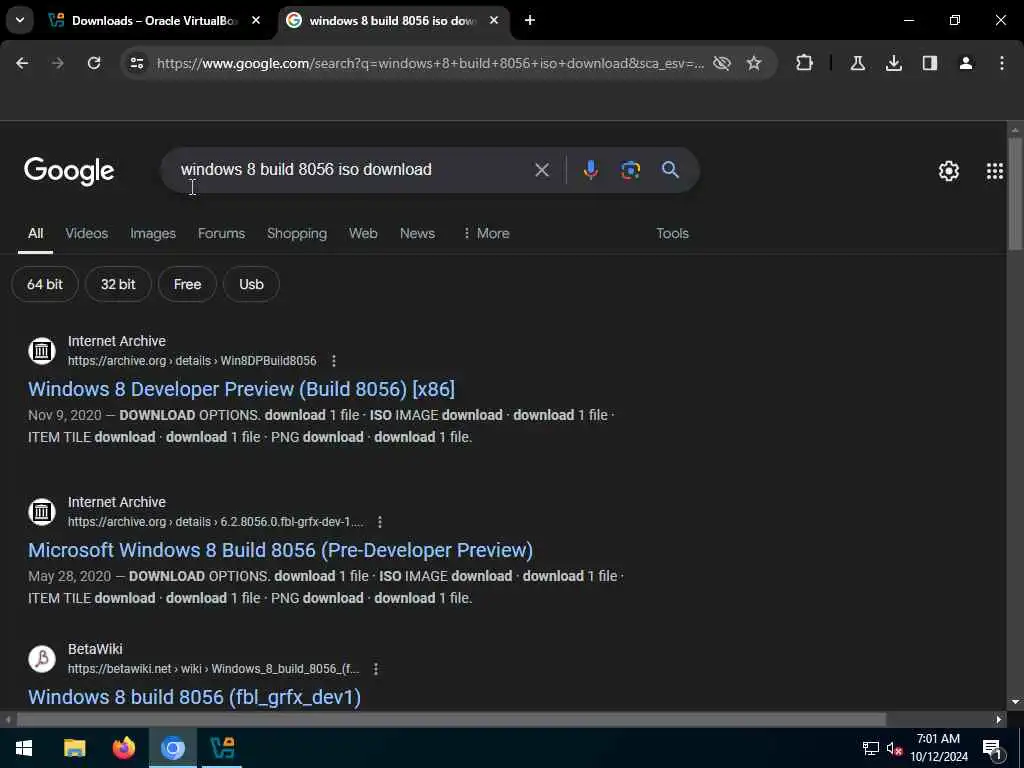
Task: Open Windows 8 build 8056 (fbl_grfx_dev1) link
Action: click(x=195, y=697)
